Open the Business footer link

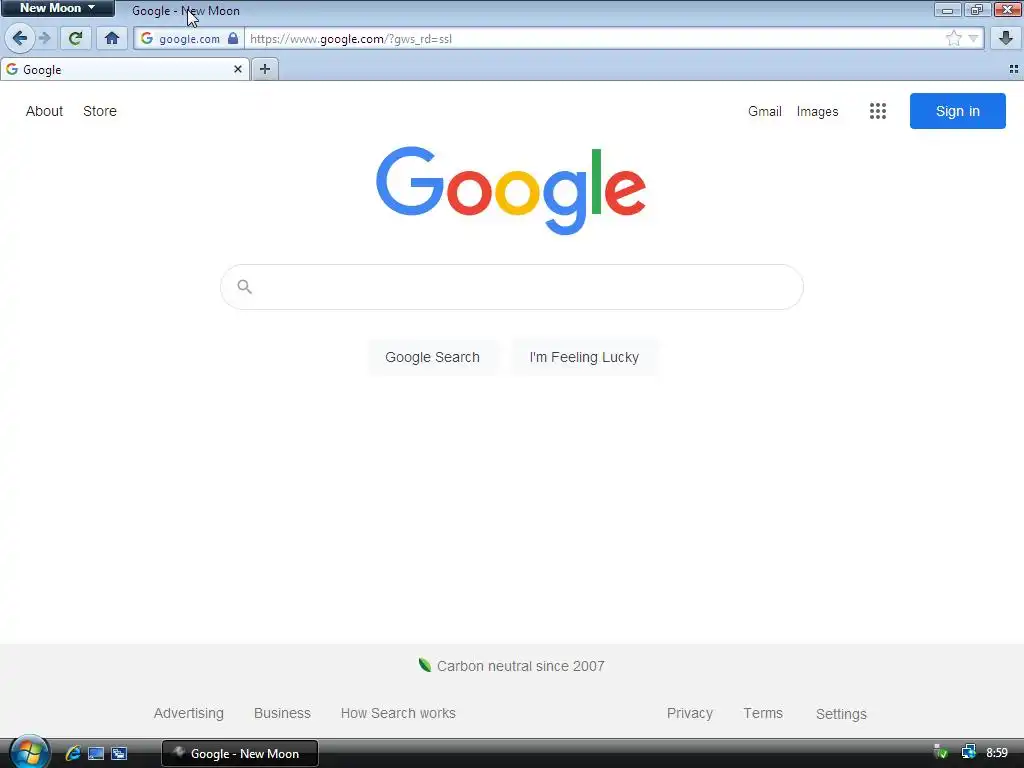point(282,713)
